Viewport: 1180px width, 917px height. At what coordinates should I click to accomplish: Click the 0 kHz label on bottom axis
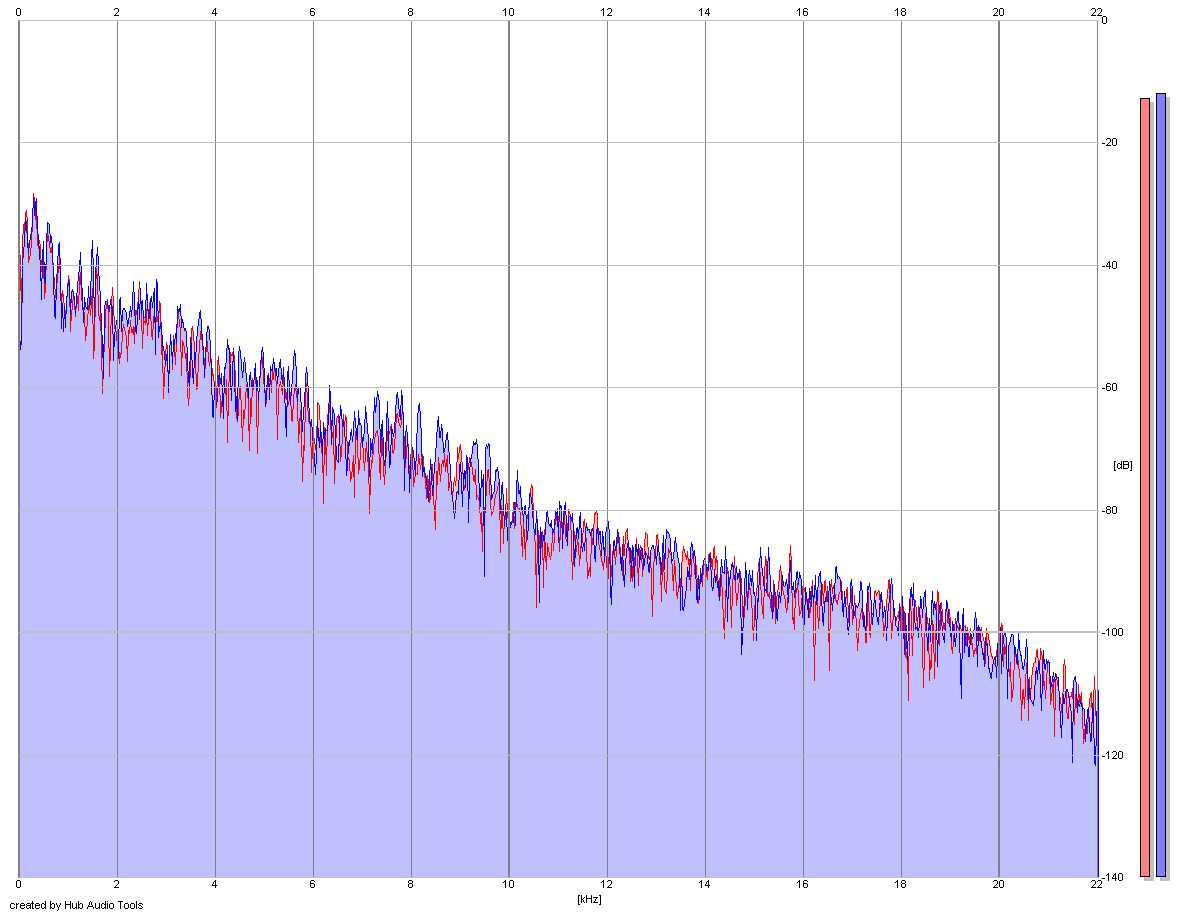(x=19, y=885)
